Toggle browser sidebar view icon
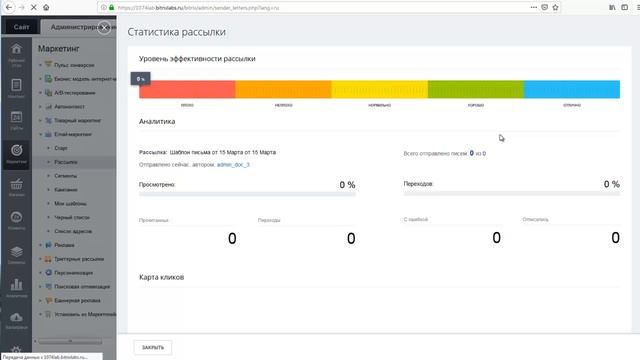The image size is (640, 360). [x=624, y=7]
